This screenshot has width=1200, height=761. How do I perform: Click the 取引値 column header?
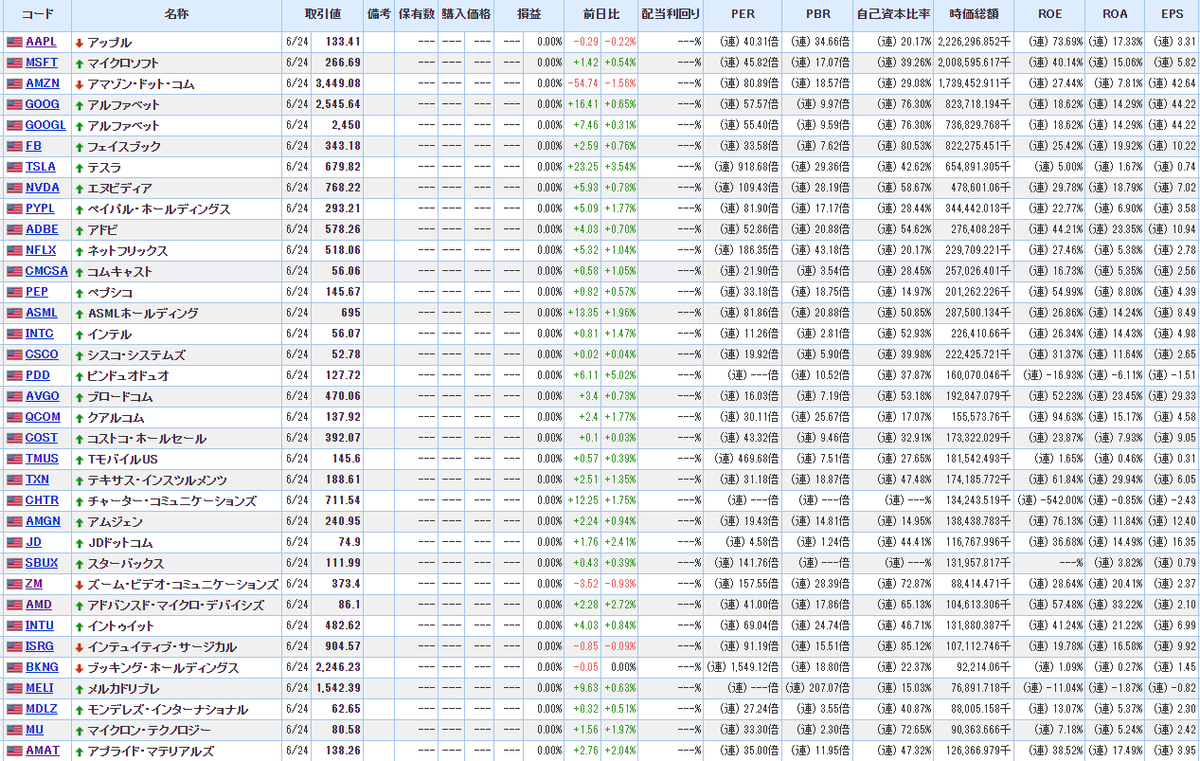click(x=321, y=16)
